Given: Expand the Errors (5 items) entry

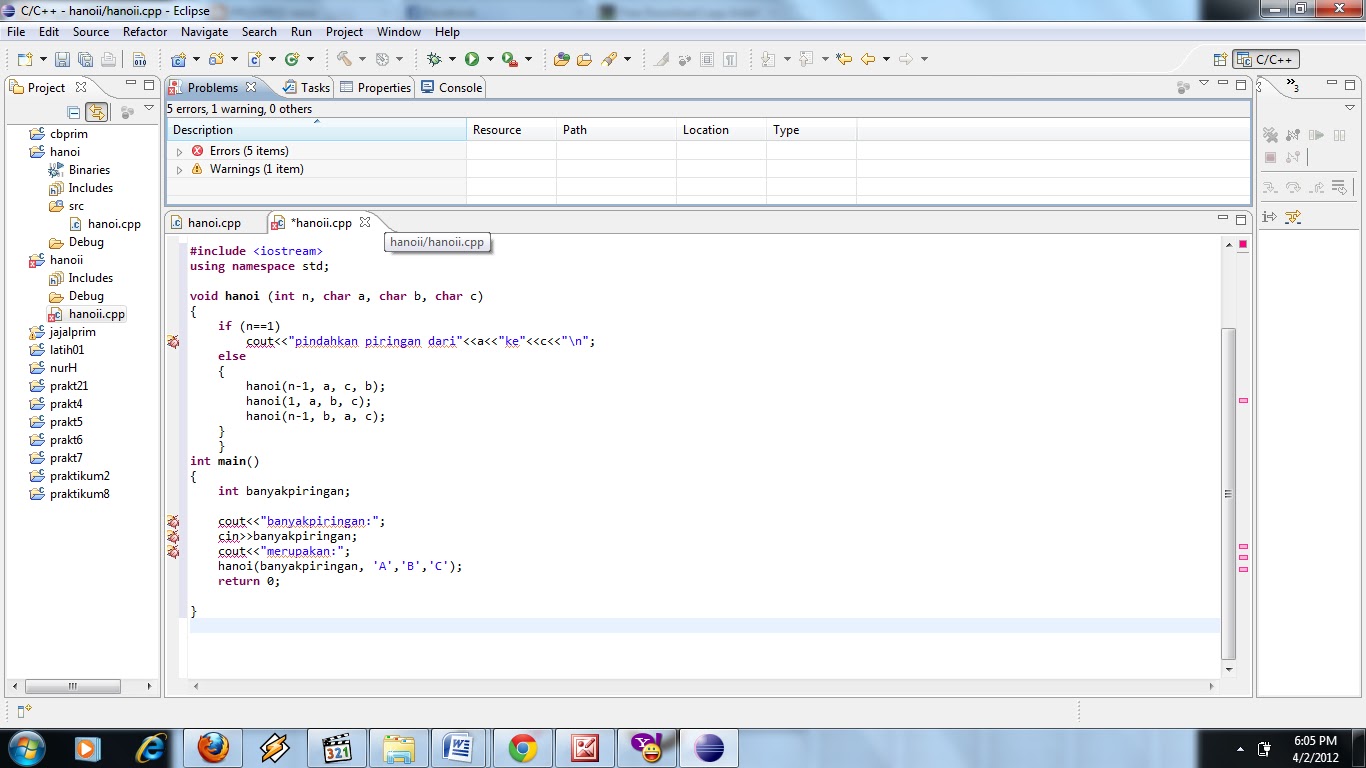Looking at the screenshot, I should point(179,150).
